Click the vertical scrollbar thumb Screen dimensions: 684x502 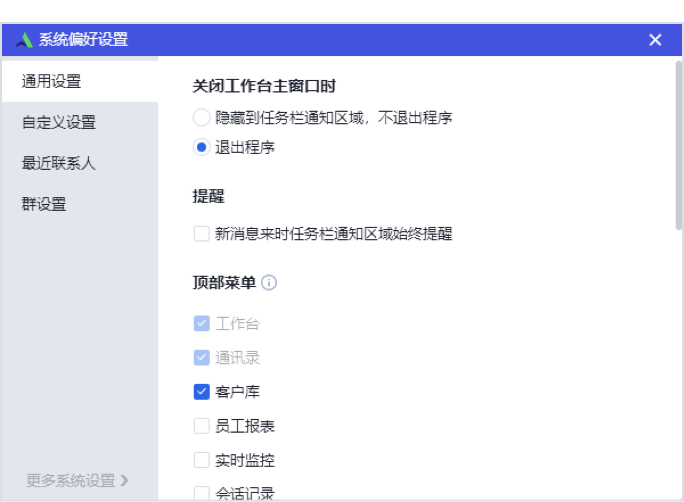[x=678, y=145]
